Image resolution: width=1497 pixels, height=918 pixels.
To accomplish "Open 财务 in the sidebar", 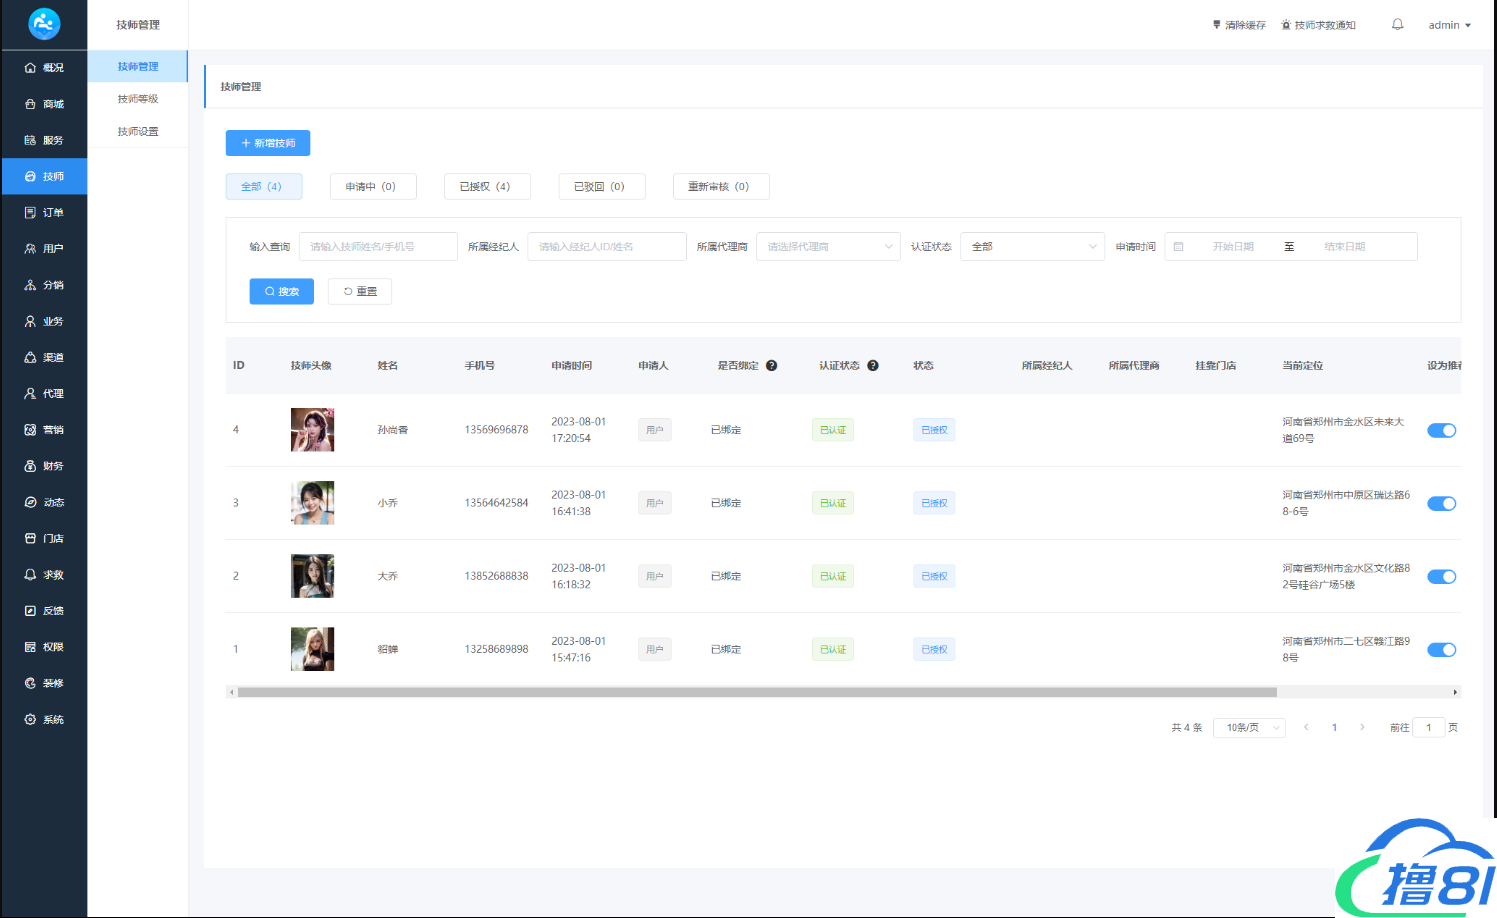I will 45,466.
